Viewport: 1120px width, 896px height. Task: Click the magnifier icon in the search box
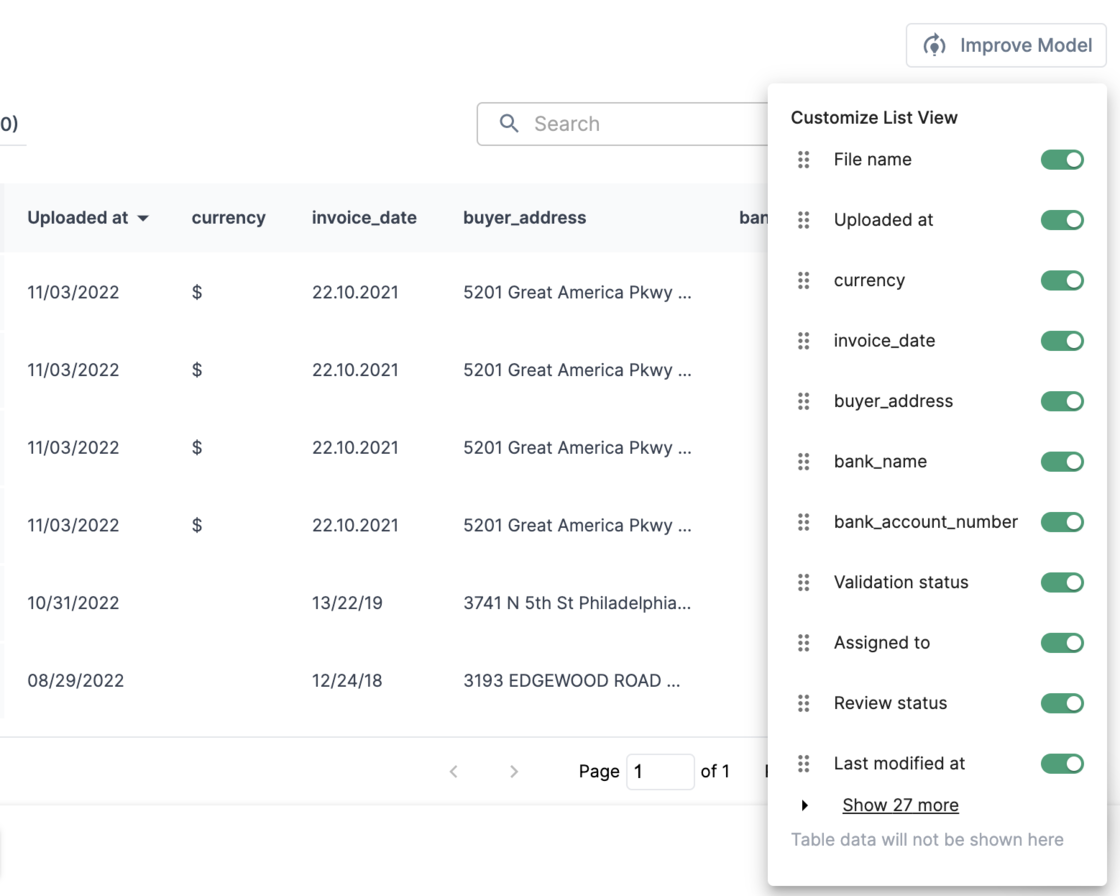click(509, 124)
